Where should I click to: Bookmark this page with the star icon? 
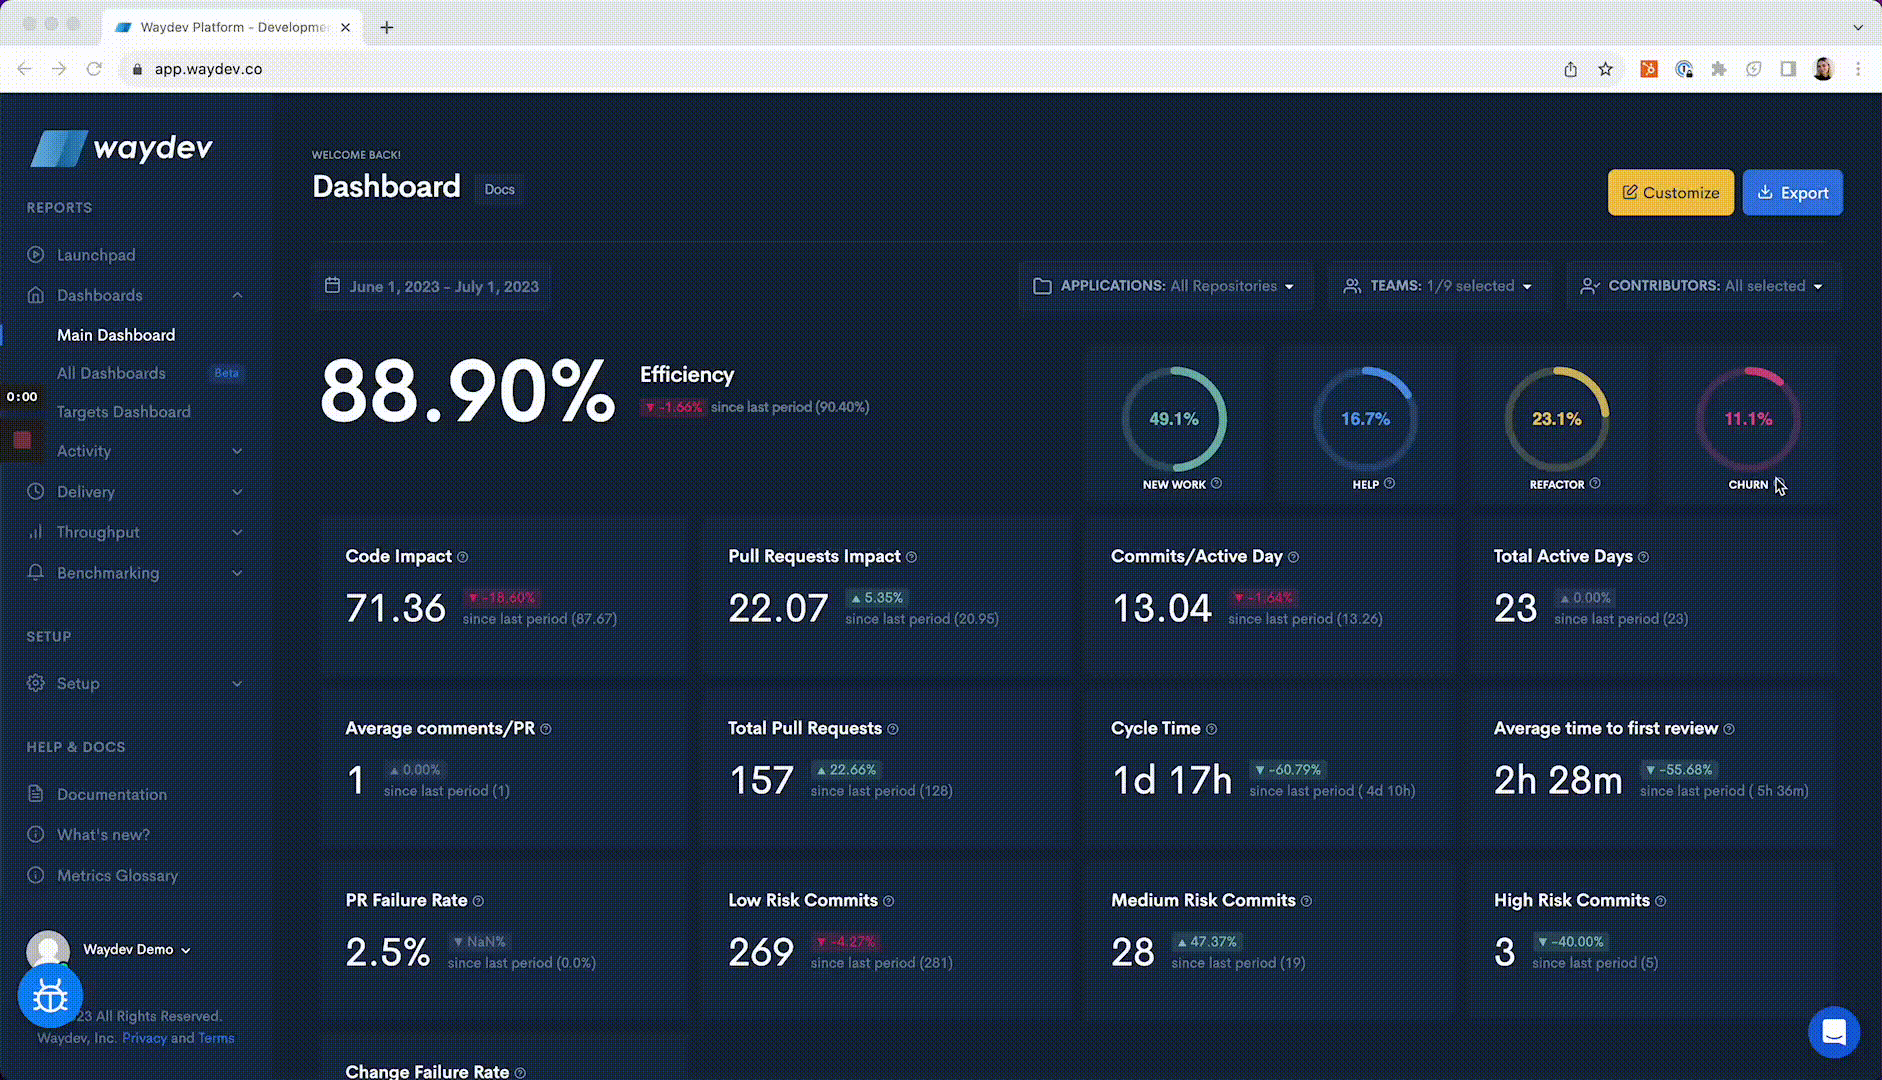point(1605,69)
